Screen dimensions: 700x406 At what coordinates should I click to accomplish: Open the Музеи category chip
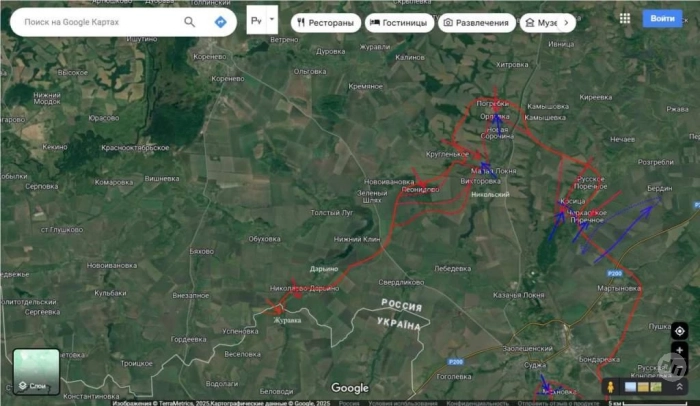(541, 23)
